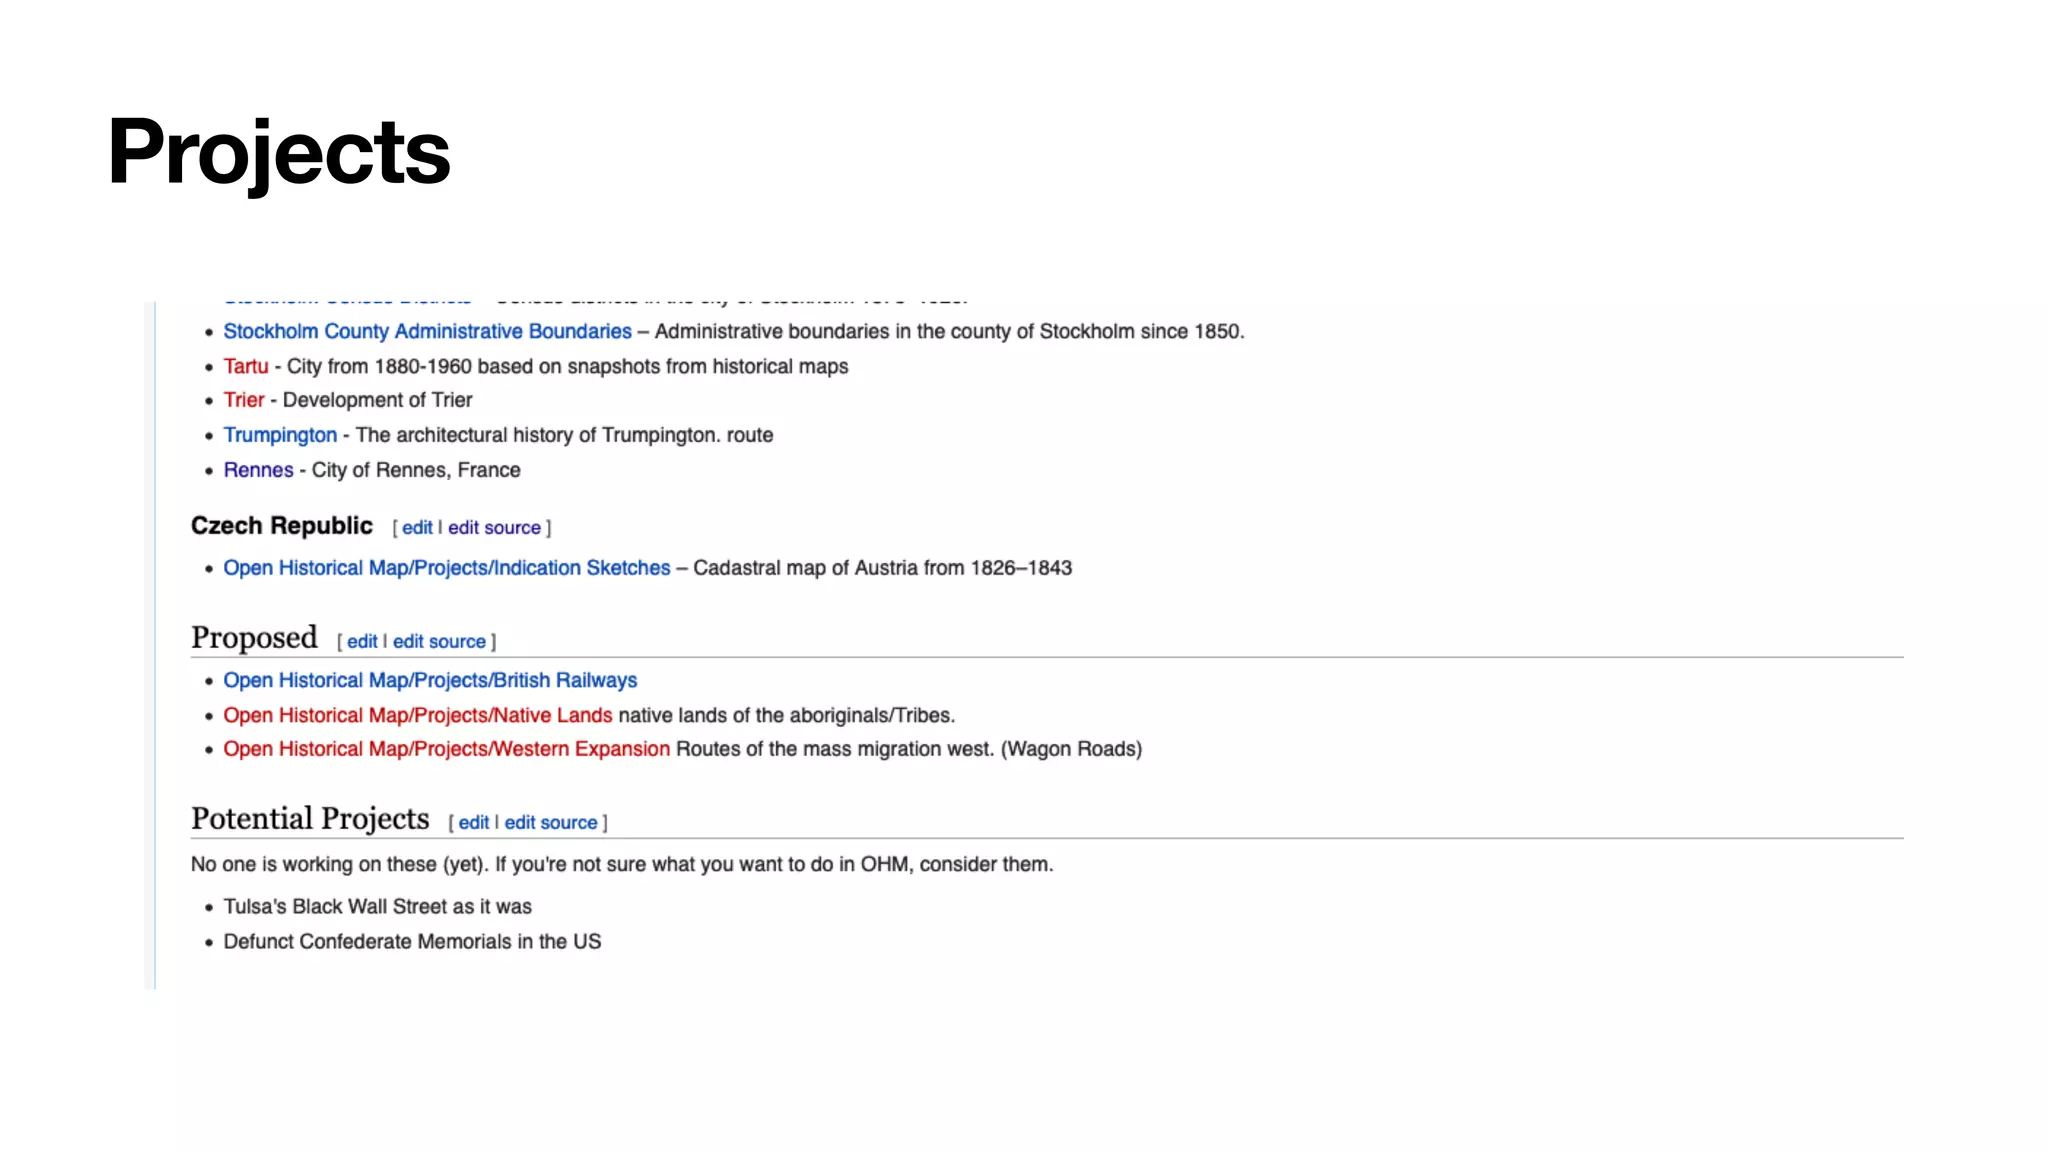This screenshot has width=2048, height=1152.
Task: Open Stockholm County Administrative Boundaries link
Action: [x=427, y=331]
